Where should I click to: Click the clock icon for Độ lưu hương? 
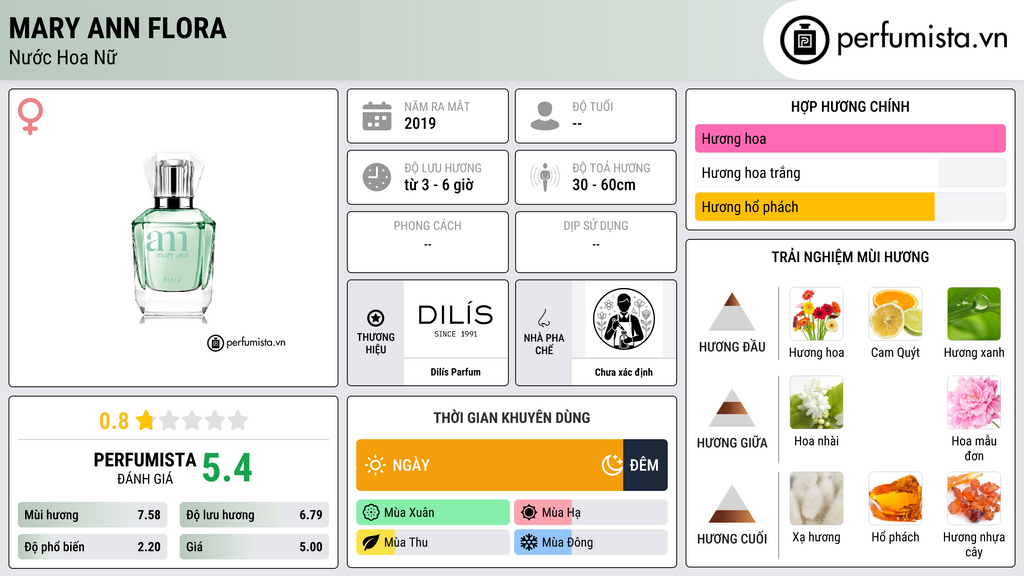click(377, 177)
